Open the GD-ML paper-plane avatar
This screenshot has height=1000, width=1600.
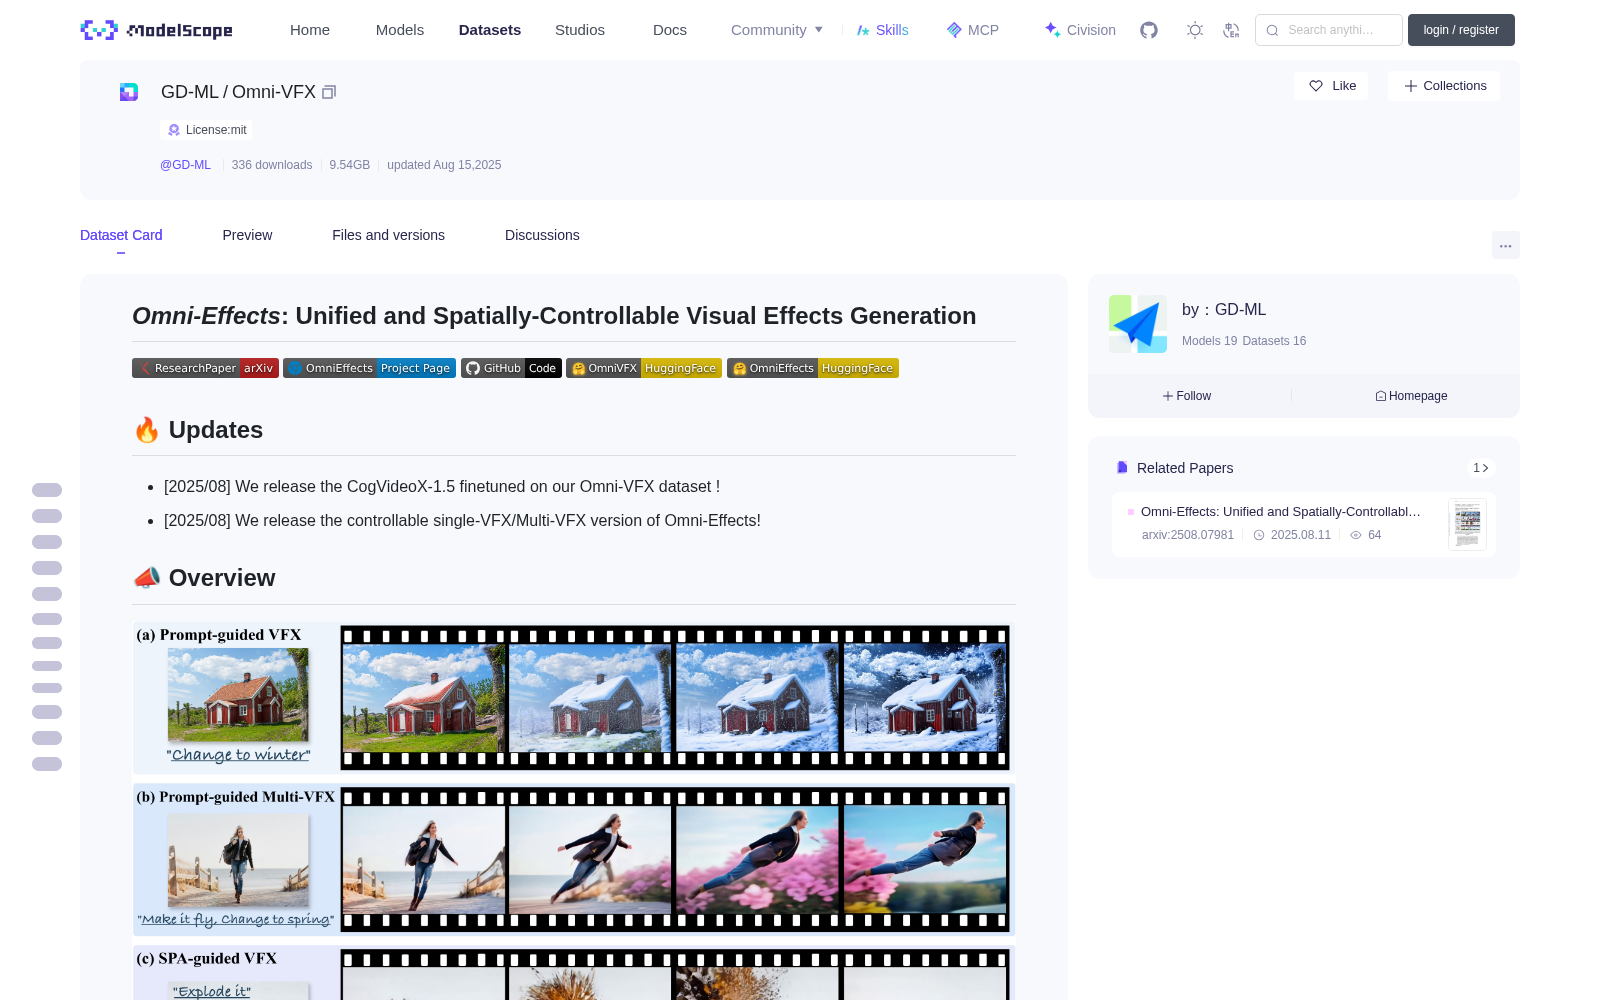tap(1138, 324)
